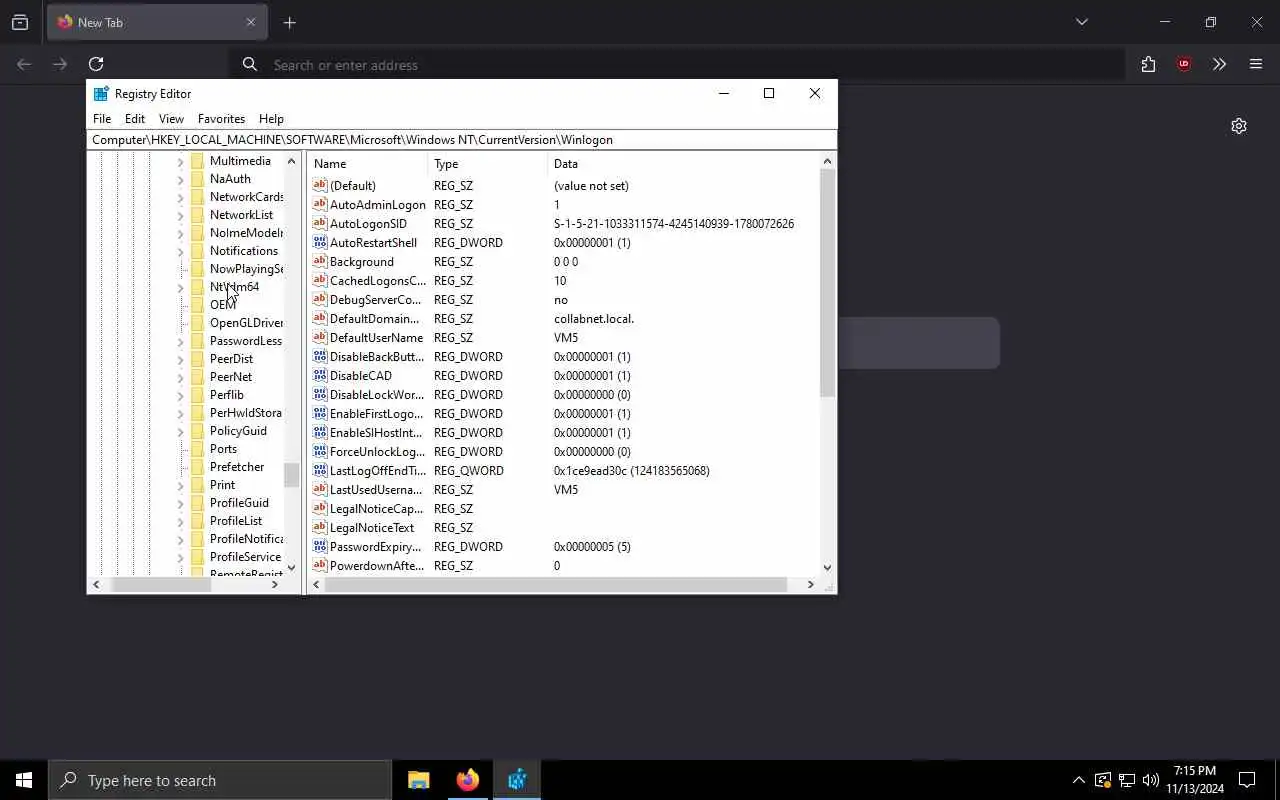Screen dimensions: 1280x800
Task: Click the 'collabnet.local.' data cell
Action: (594, 319)
